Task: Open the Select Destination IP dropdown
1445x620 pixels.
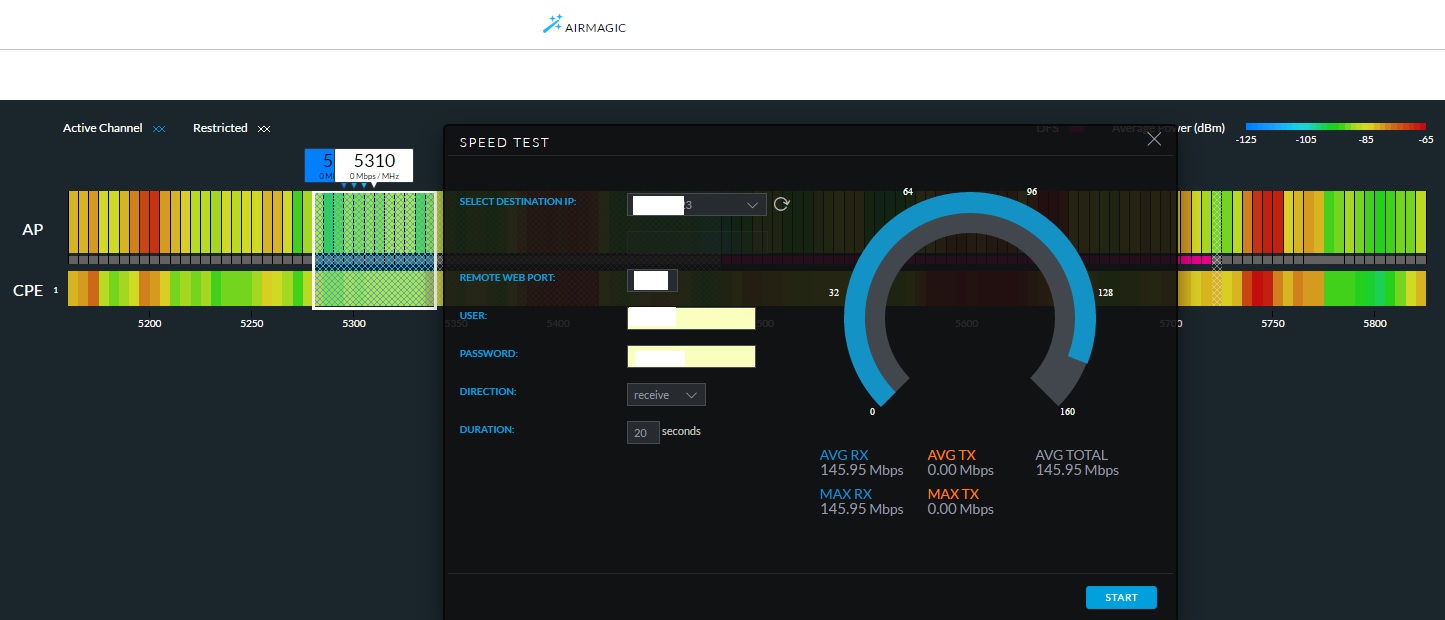Action: pyautogui.click(x=697, y=205)
